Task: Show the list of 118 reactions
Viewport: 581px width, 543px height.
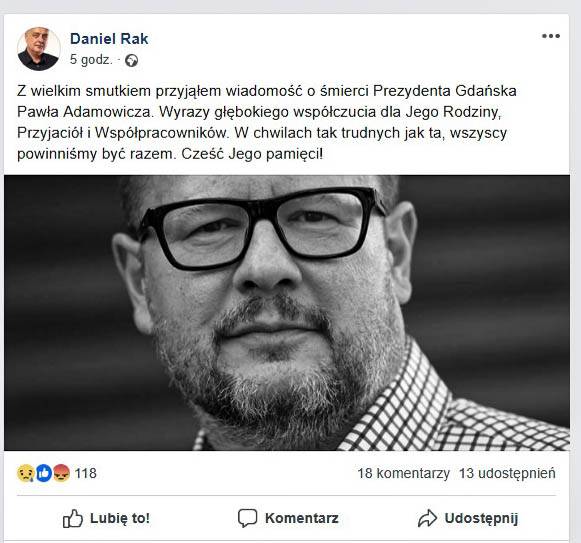Action: [x=86, y=473]
